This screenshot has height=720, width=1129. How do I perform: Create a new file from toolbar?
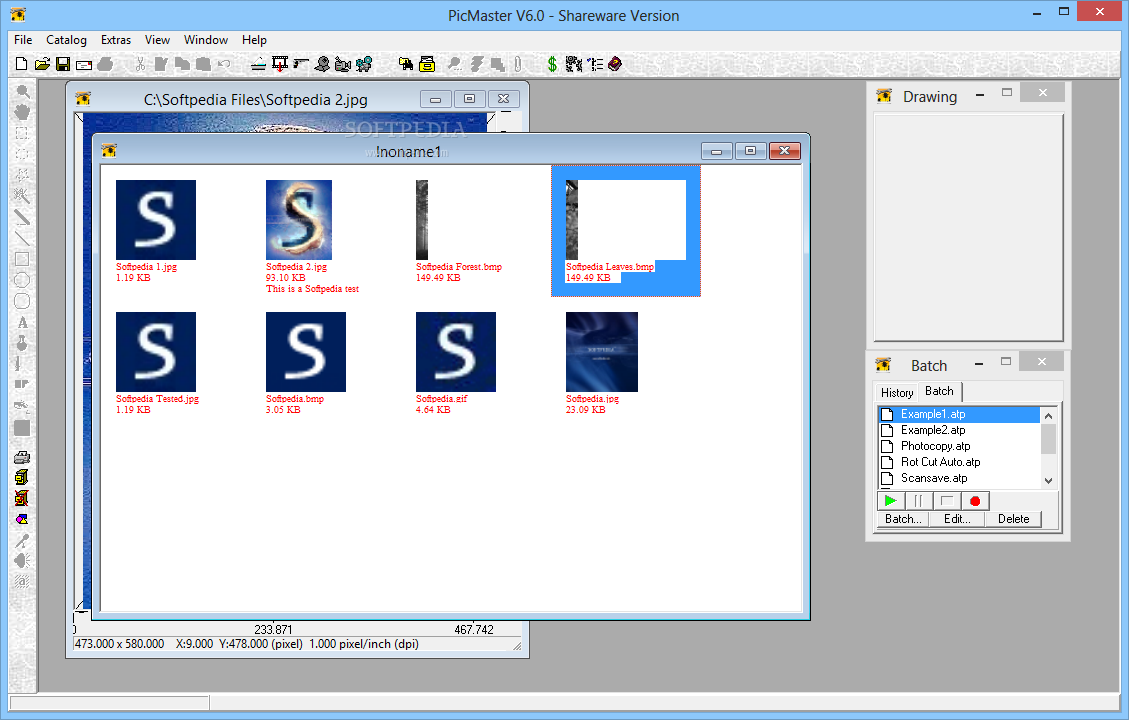click(21, 64)
